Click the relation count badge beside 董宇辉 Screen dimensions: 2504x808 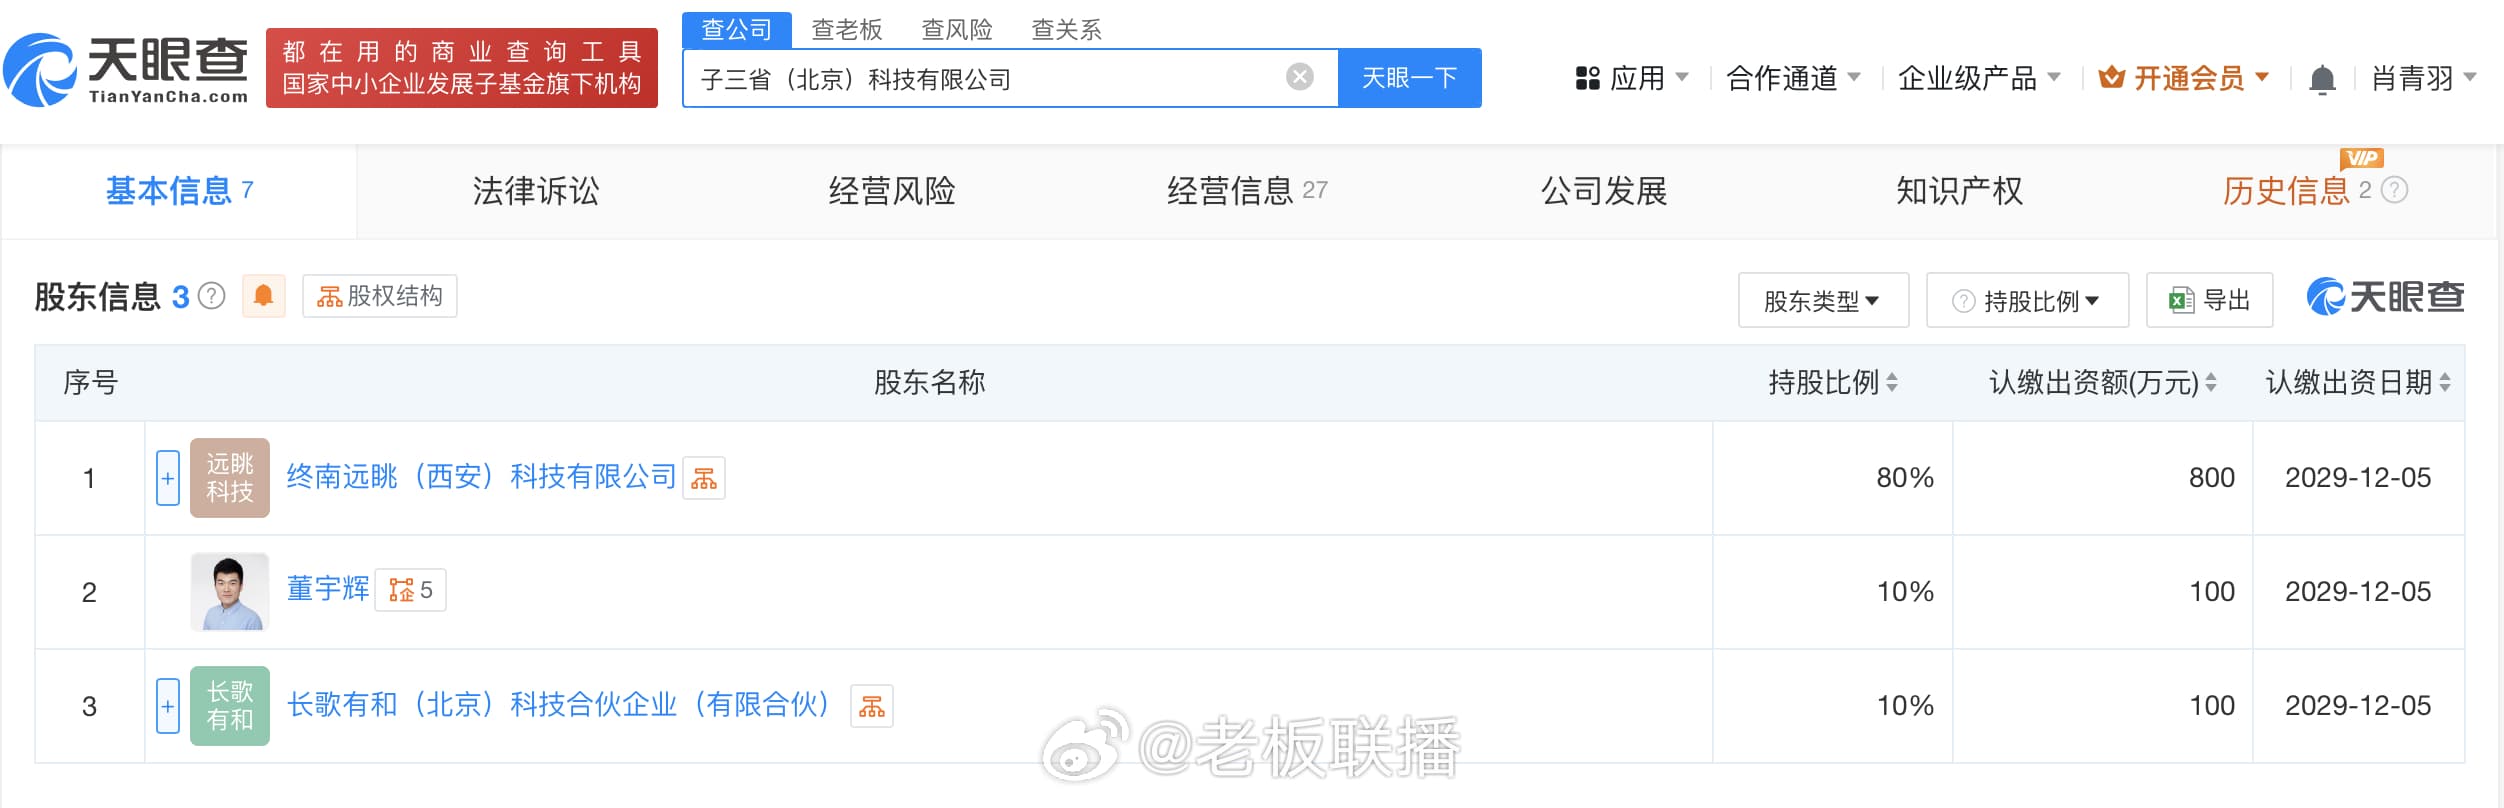pyautogui.click(x=411, y=590)
